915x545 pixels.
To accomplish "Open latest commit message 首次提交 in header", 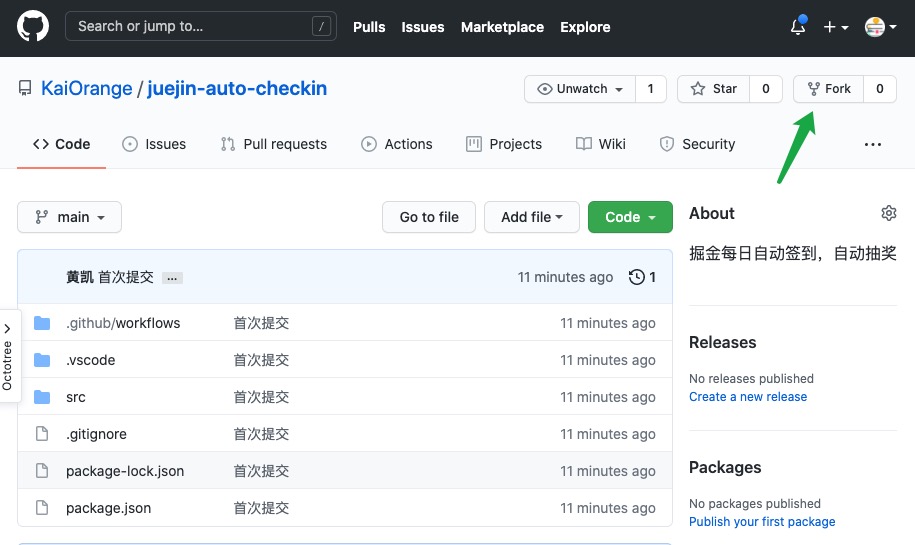I will click(x=125, y=277).
